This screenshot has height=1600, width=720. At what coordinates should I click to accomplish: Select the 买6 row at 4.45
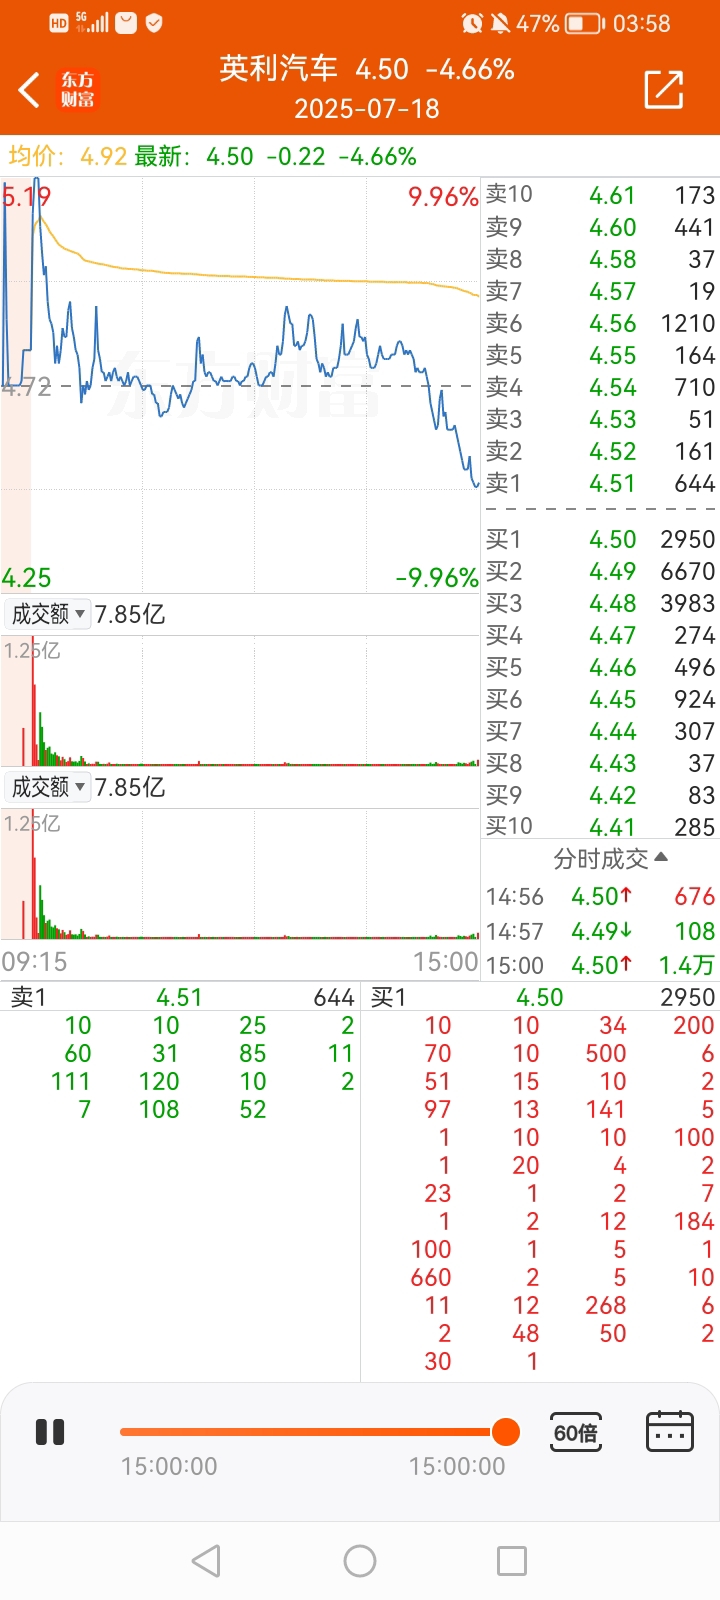point(600,699)
